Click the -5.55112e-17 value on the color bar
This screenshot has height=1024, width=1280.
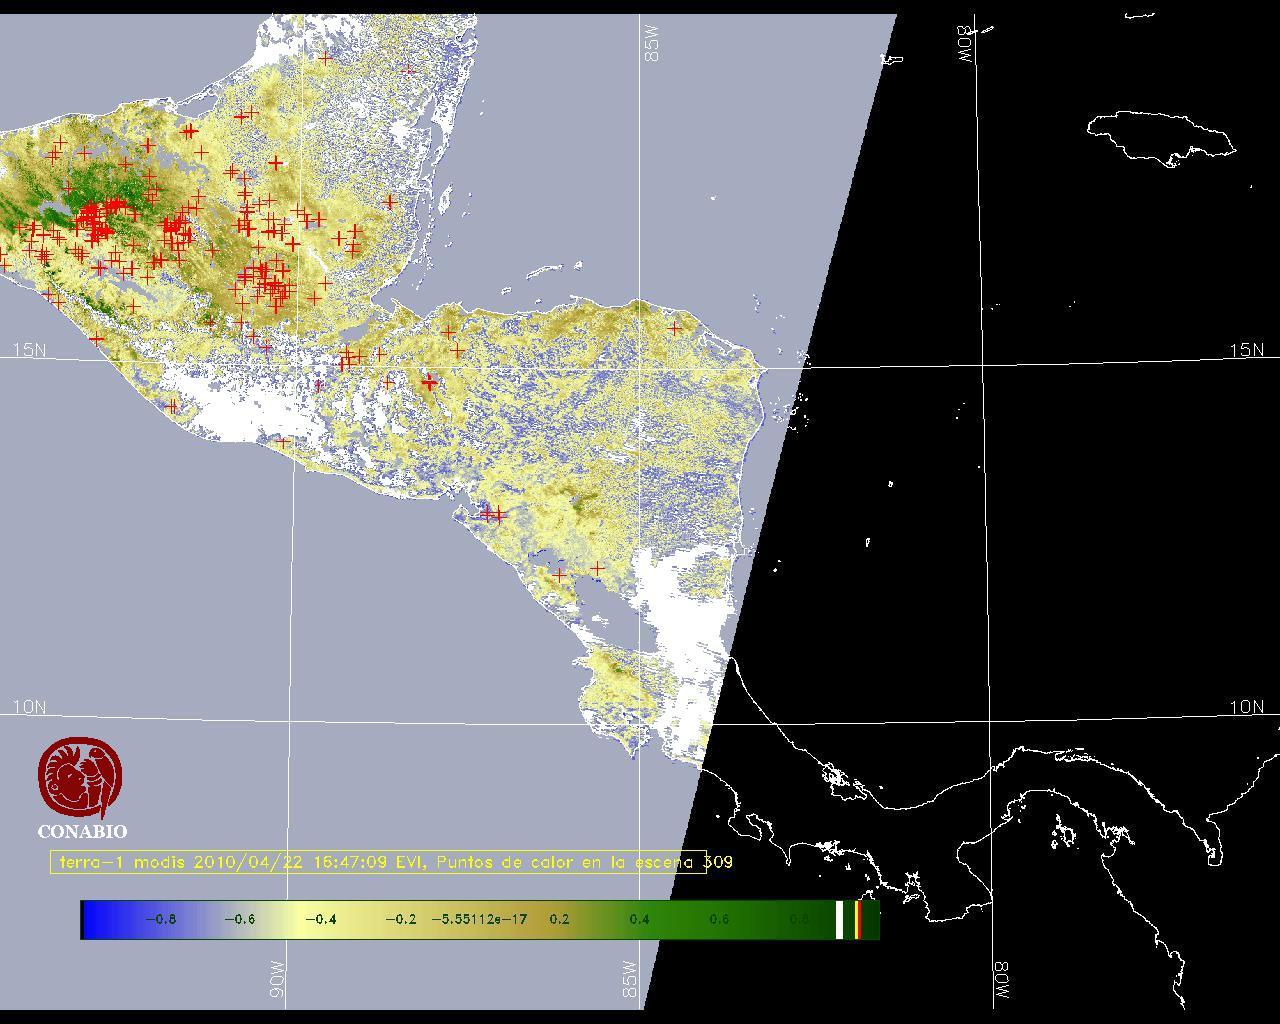click(479, 919)
